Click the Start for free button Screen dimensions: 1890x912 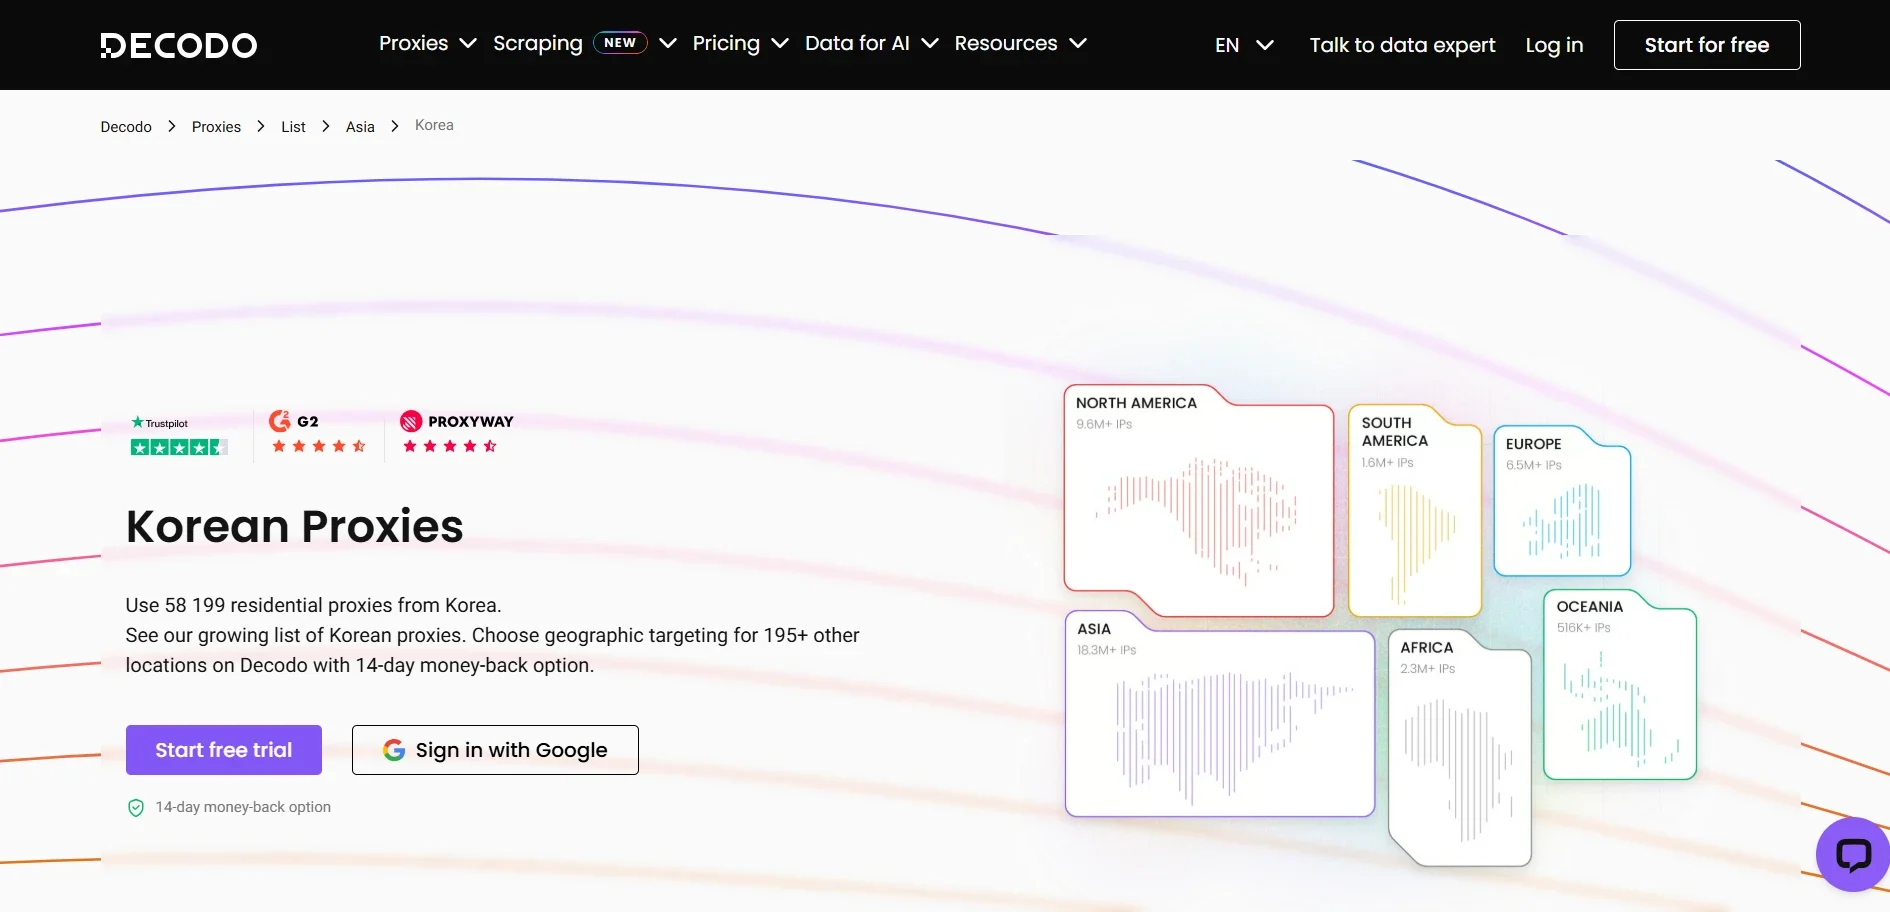click(x=1707, y=45)
